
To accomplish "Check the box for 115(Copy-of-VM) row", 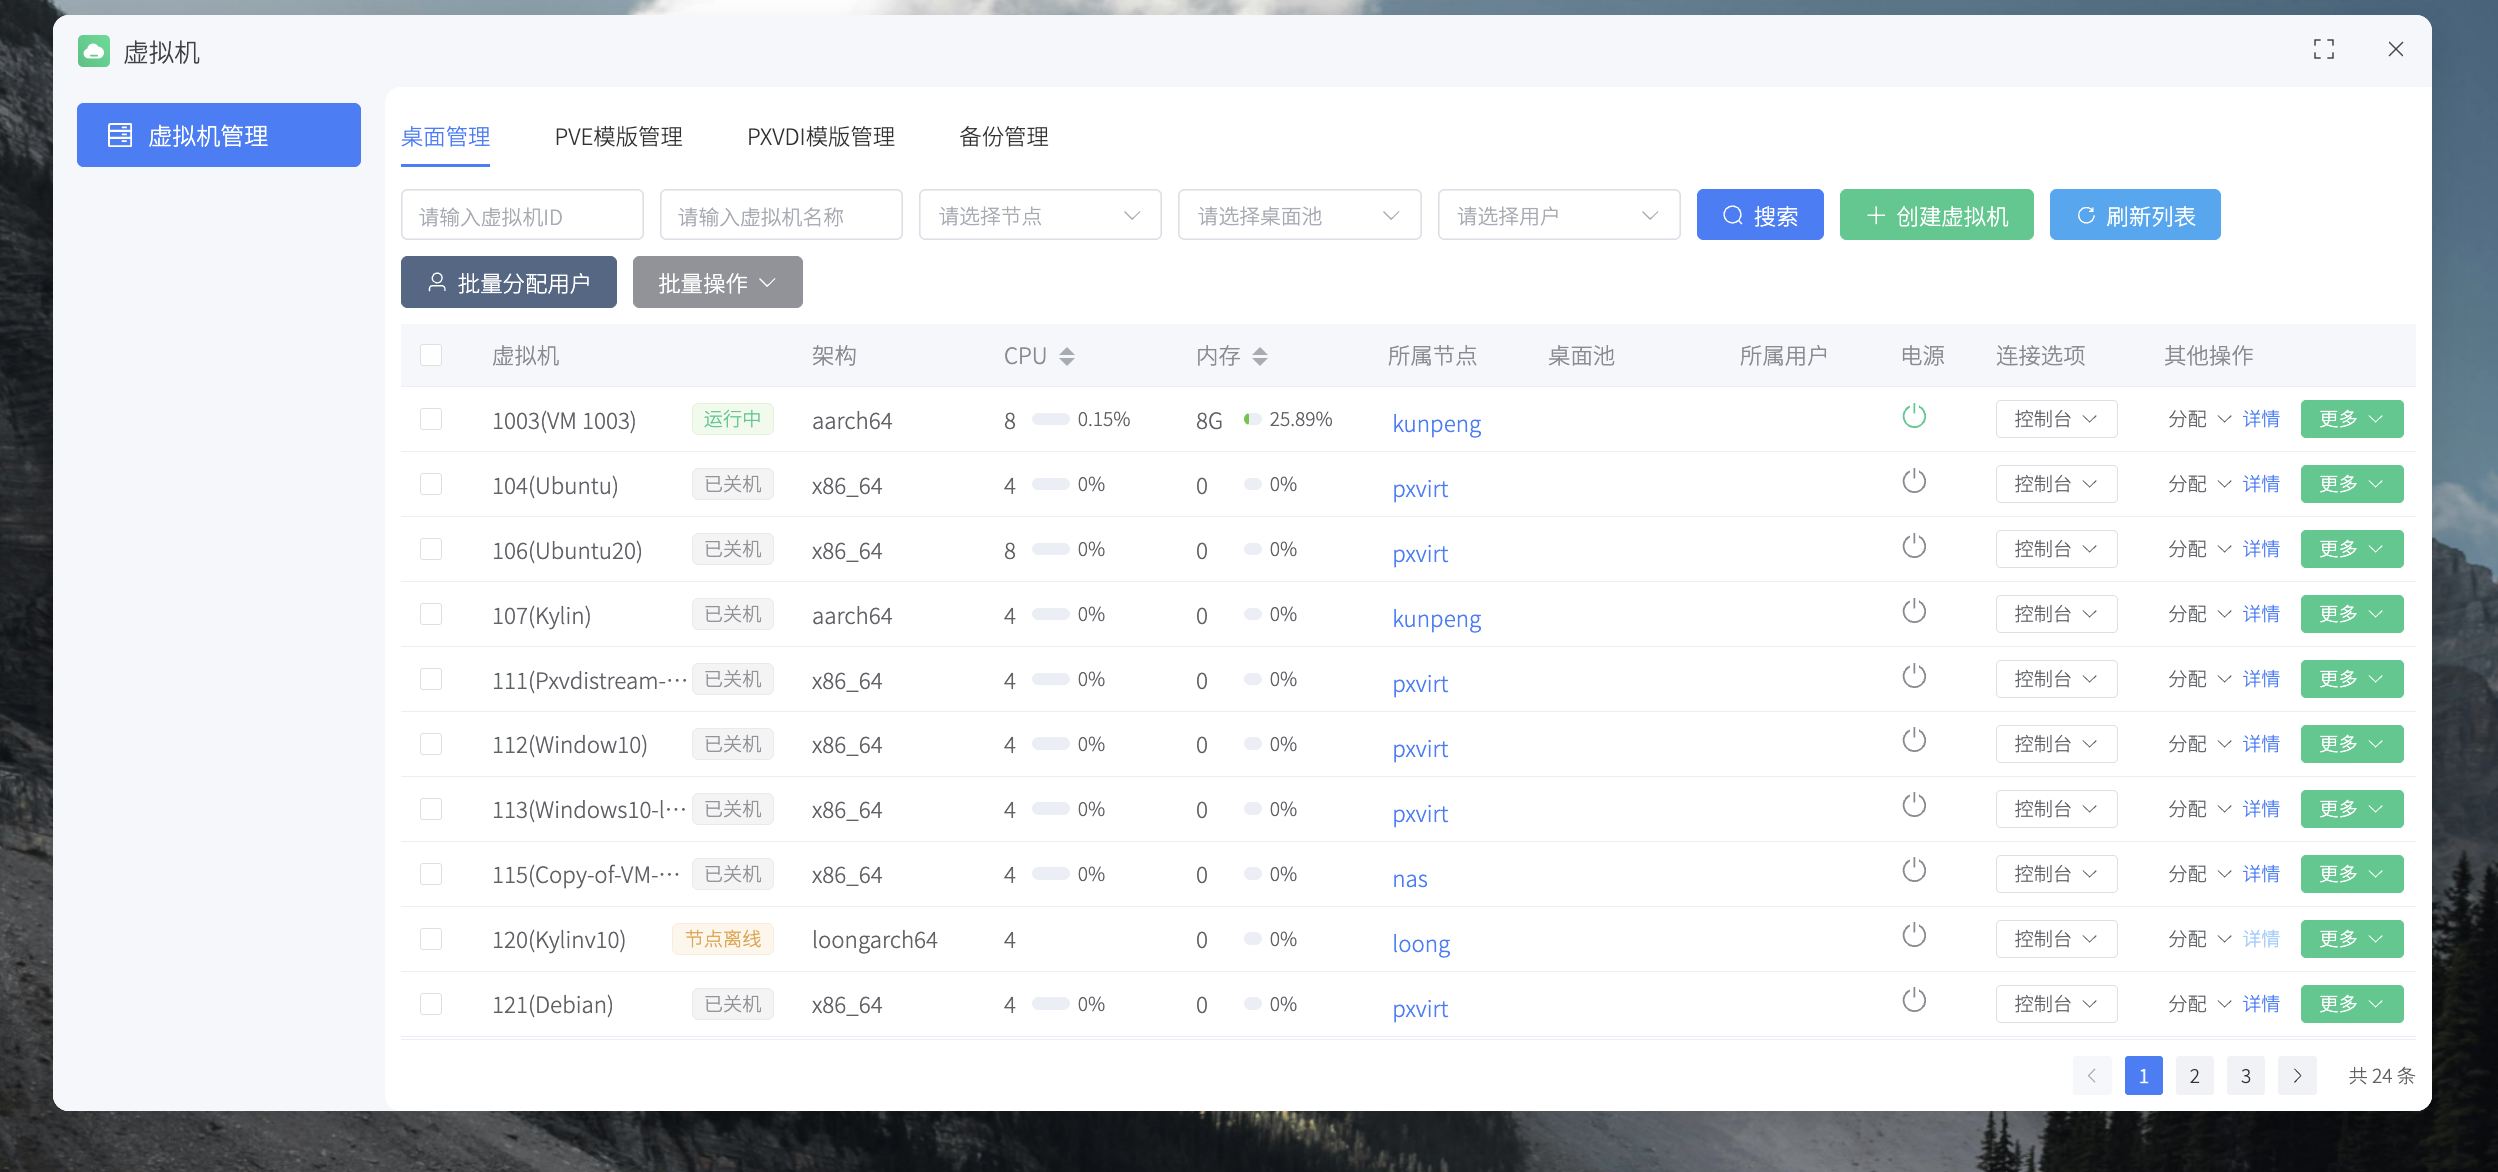I will click(431, 874).
